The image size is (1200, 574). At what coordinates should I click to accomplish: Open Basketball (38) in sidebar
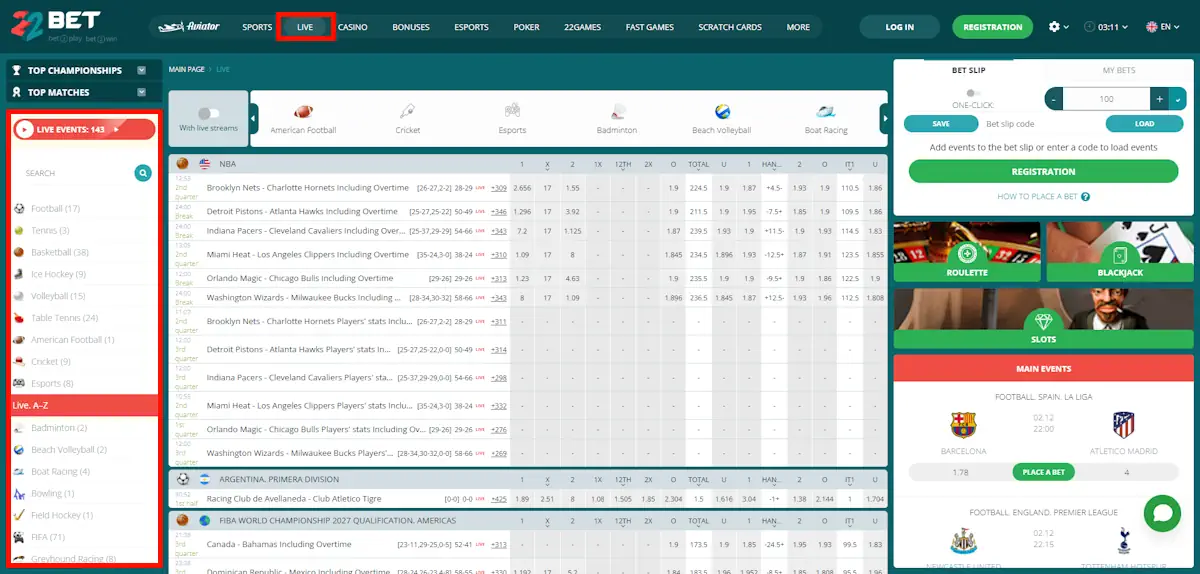[x=59, y=253]
